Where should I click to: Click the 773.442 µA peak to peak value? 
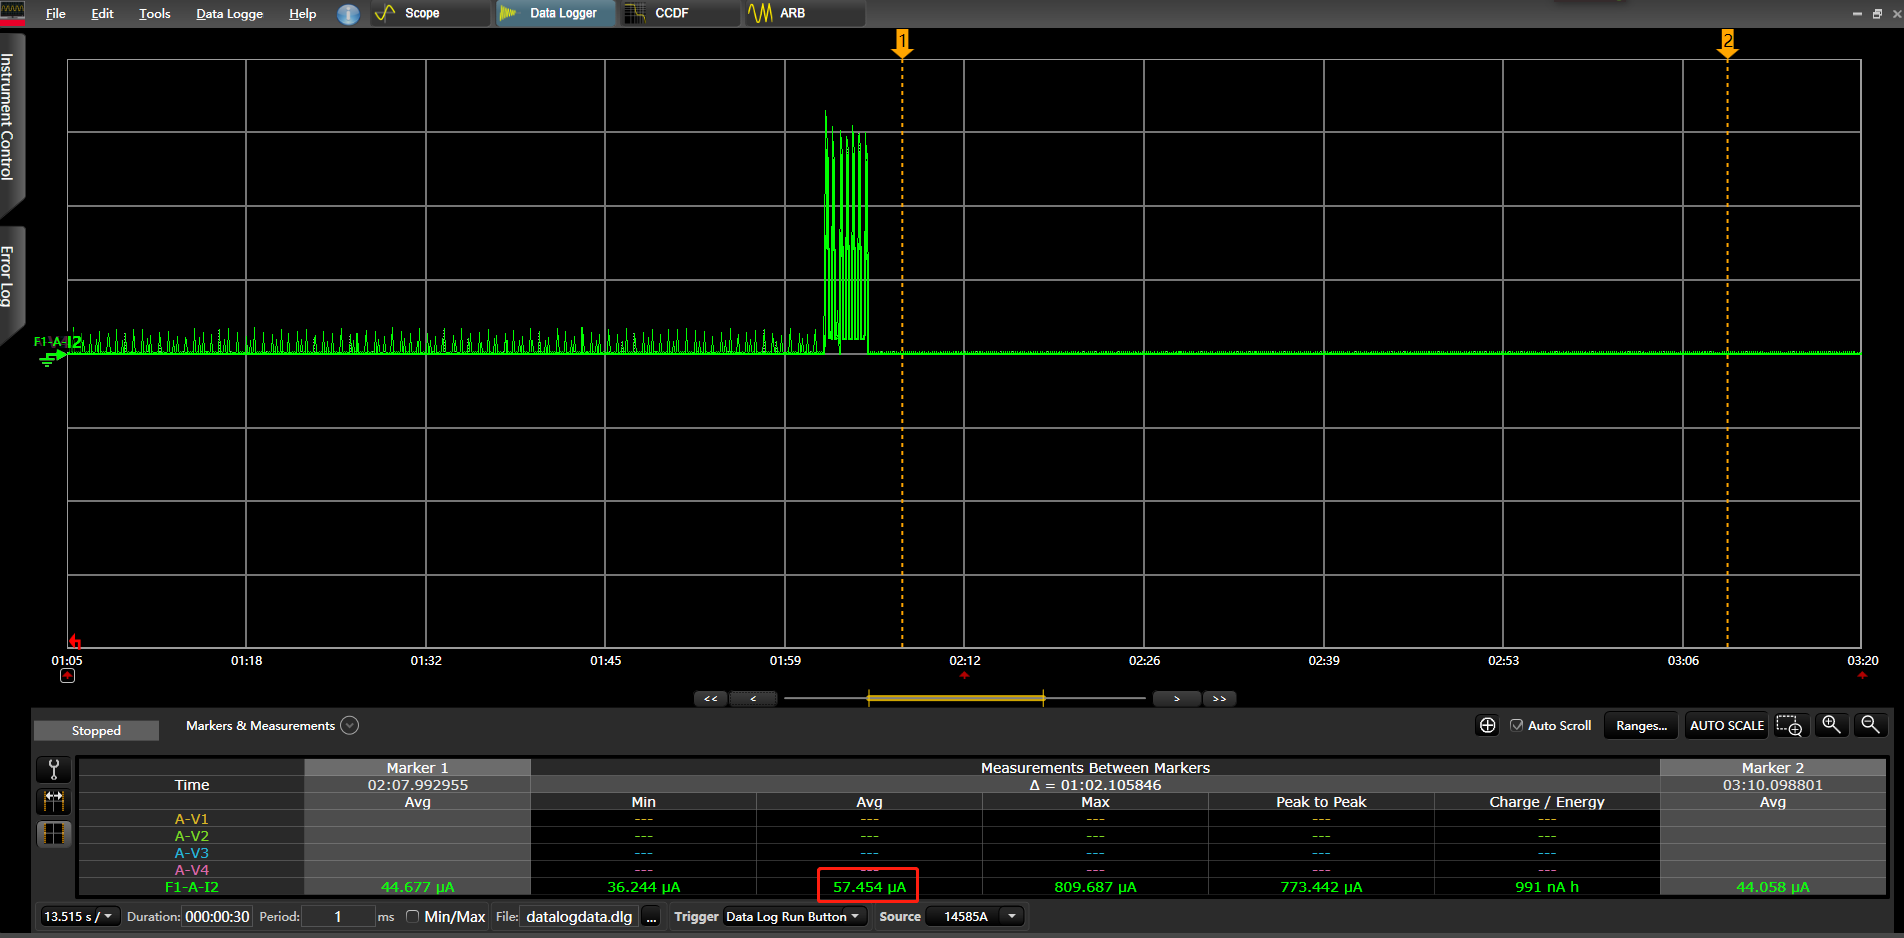click(x=1321, y=887)
